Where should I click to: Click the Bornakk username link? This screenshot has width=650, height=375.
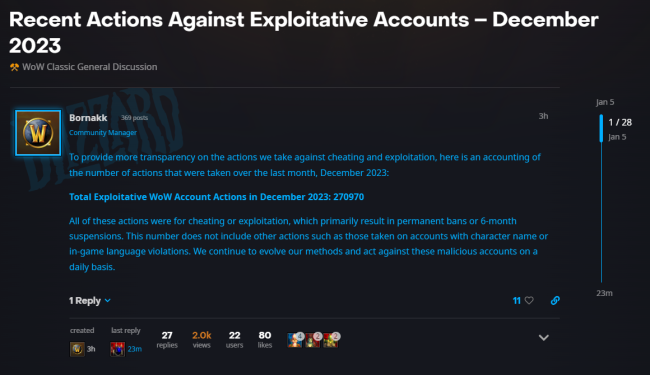coord(88,118)
